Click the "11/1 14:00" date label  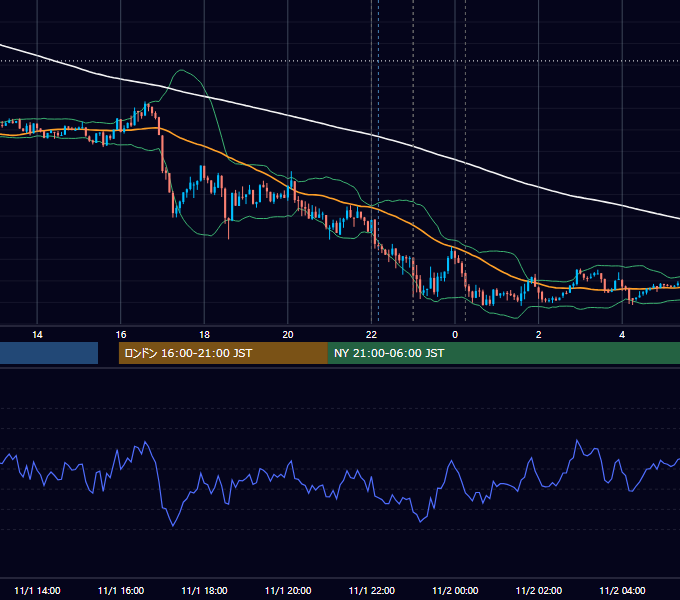click(x=37, y=590)
